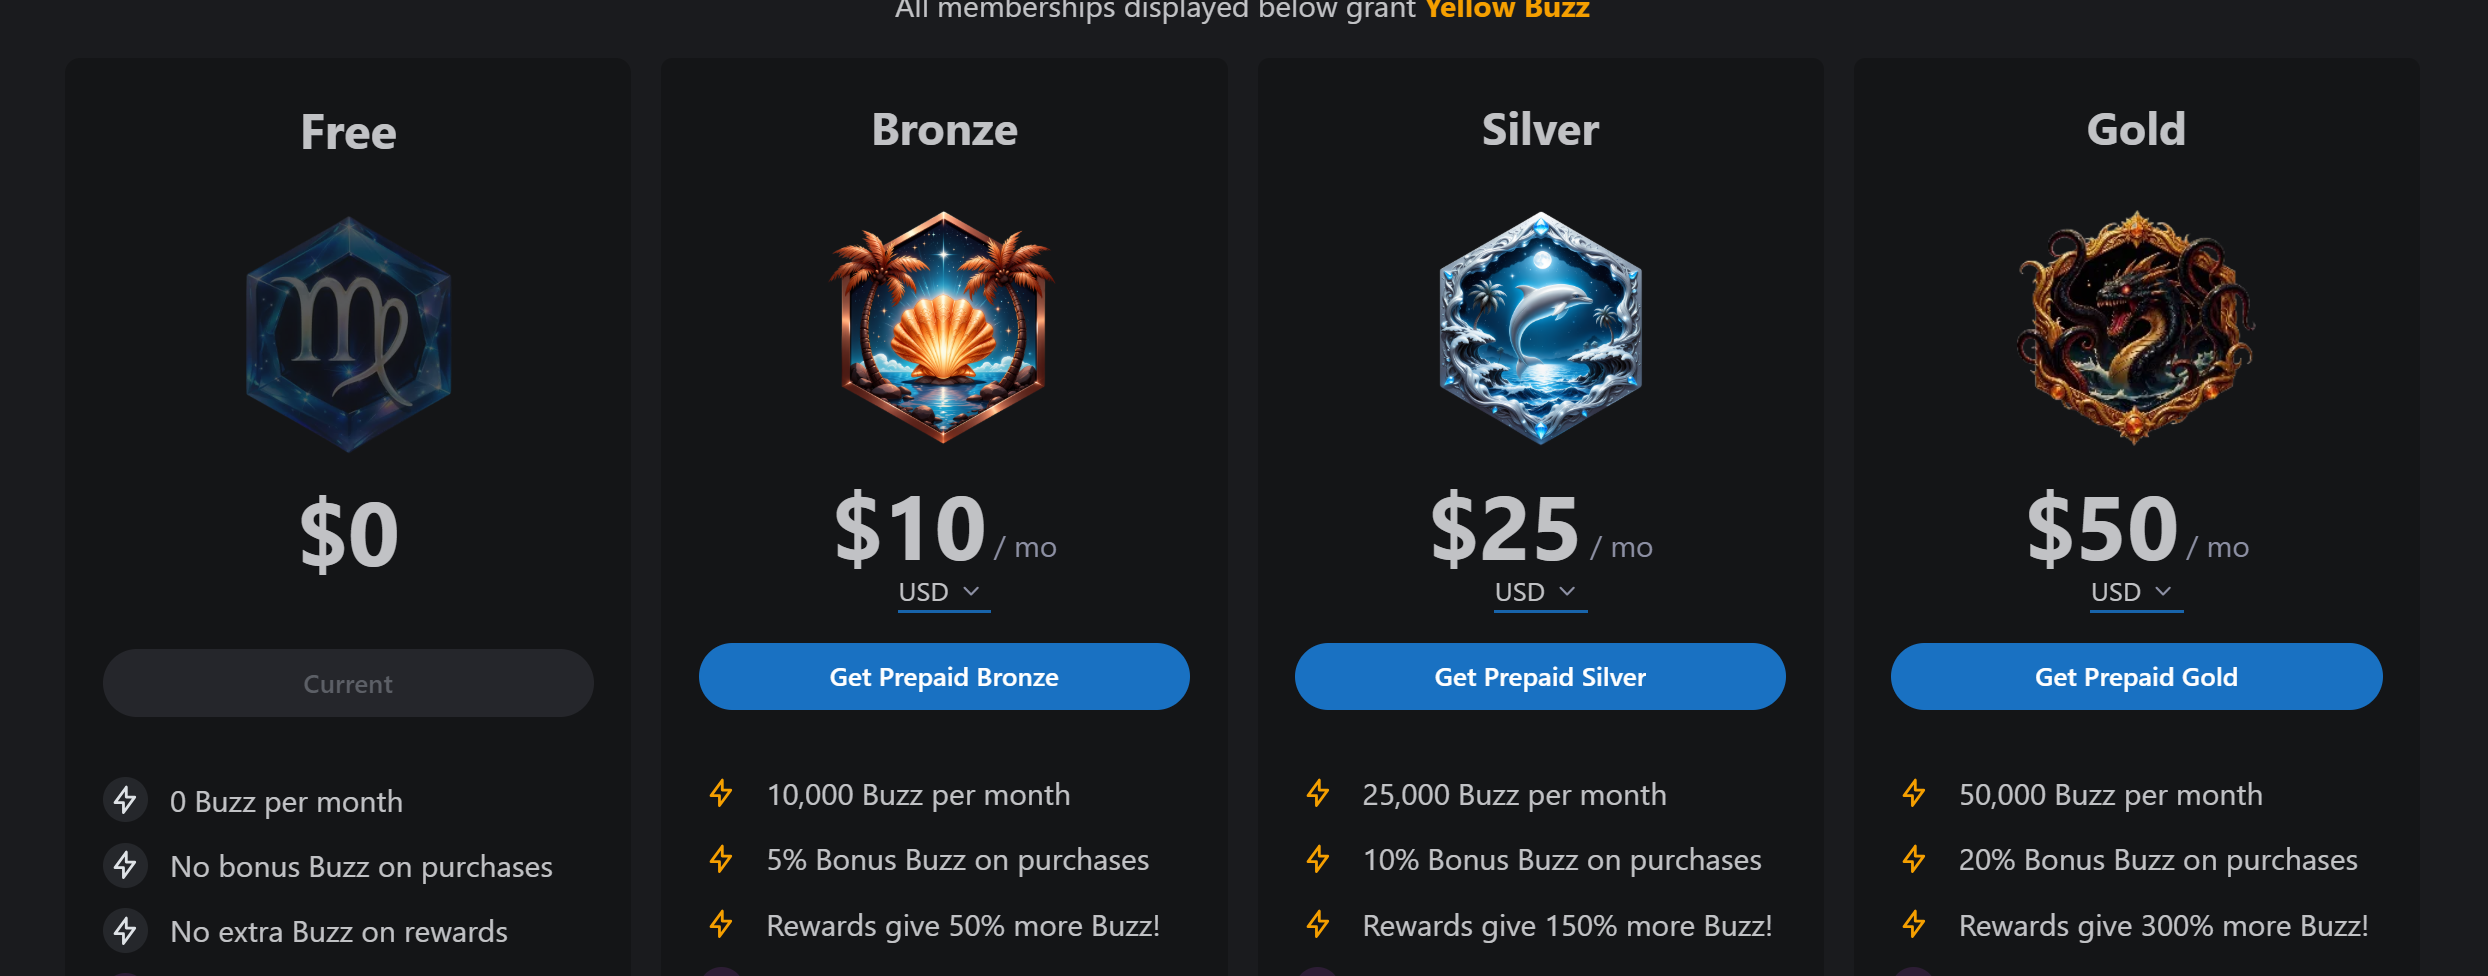Image resolution: width=2488 pixels, height=976 pixels.
Task: Click lightning icon beside 25,000 Buzz per month
Action: (x=1318, y=794)
